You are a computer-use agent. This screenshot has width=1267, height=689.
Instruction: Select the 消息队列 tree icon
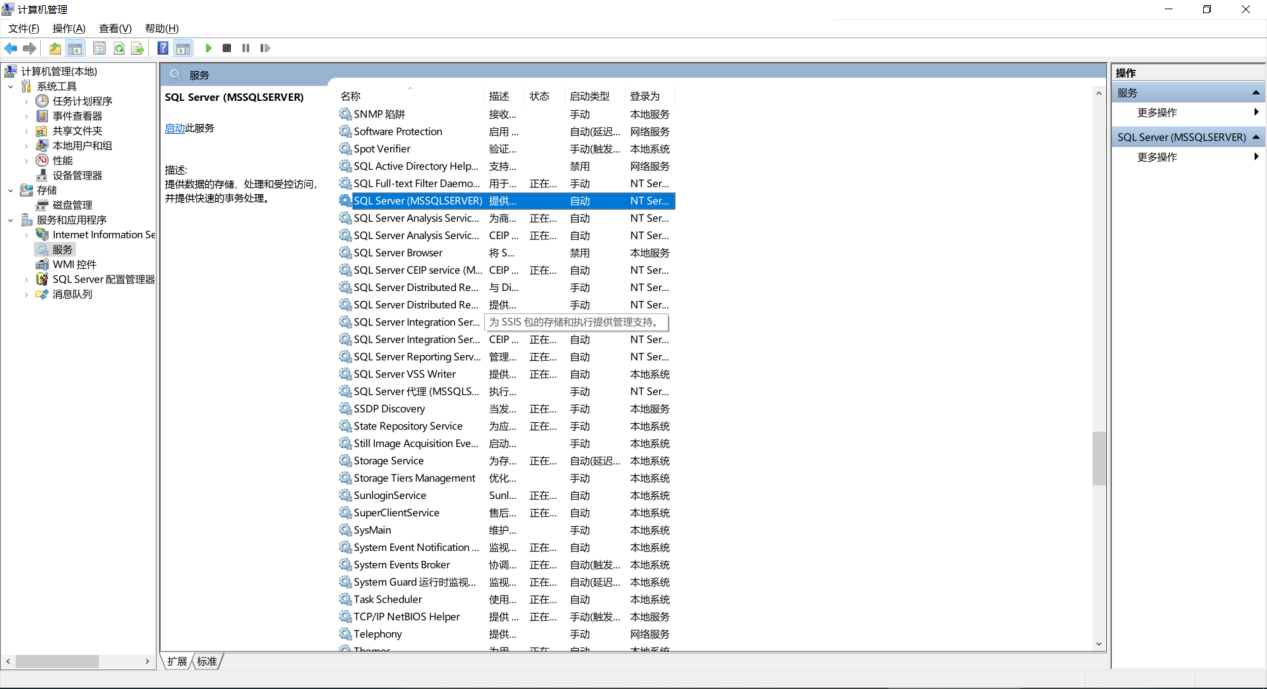coord(42,294)
